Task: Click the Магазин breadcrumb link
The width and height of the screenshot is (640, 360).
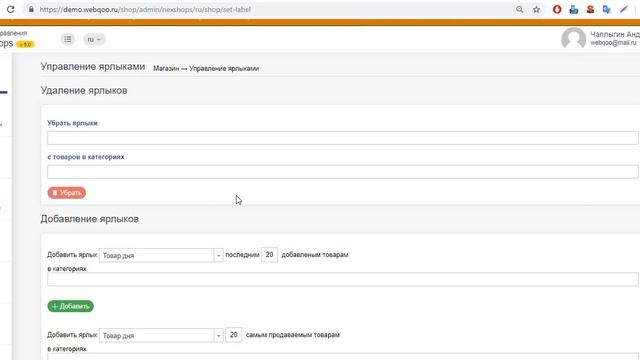Action: coord(166,69)
